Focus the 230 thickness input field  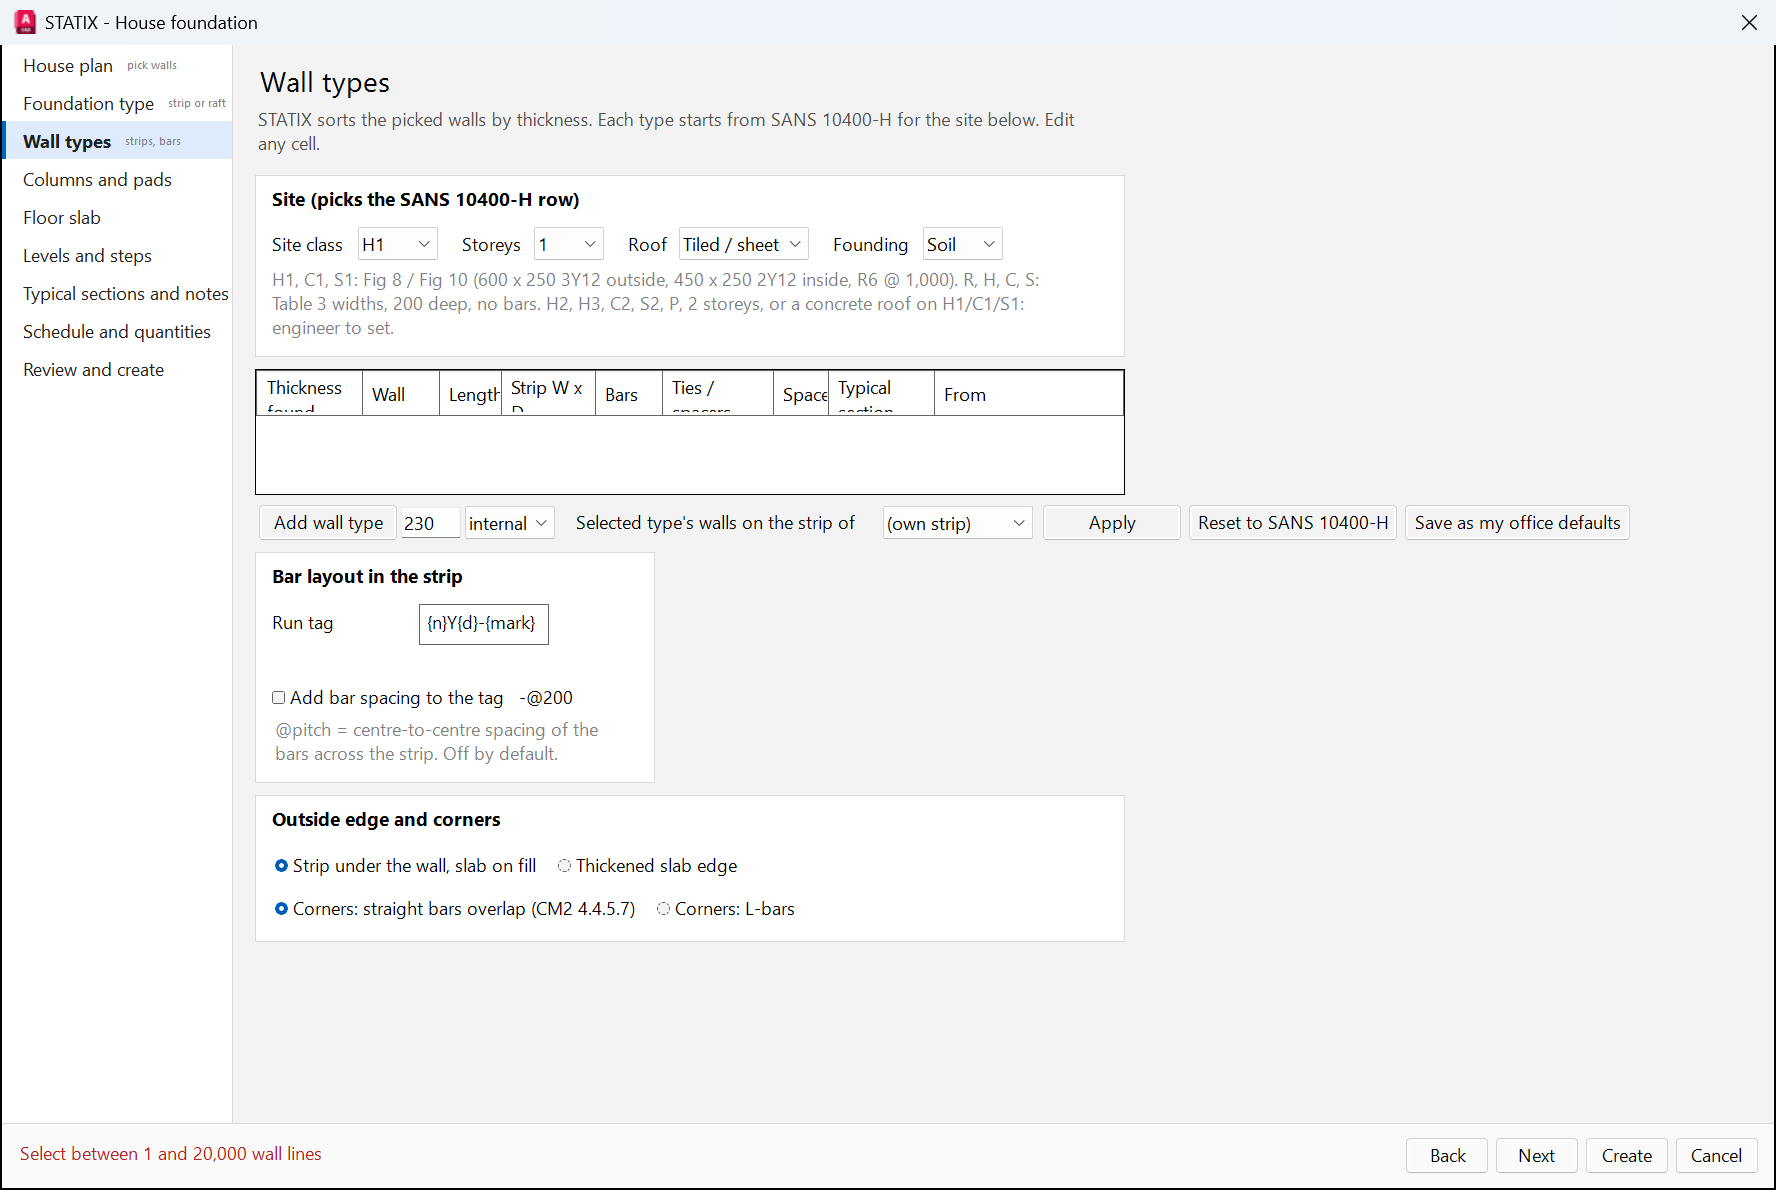(430, 523)
